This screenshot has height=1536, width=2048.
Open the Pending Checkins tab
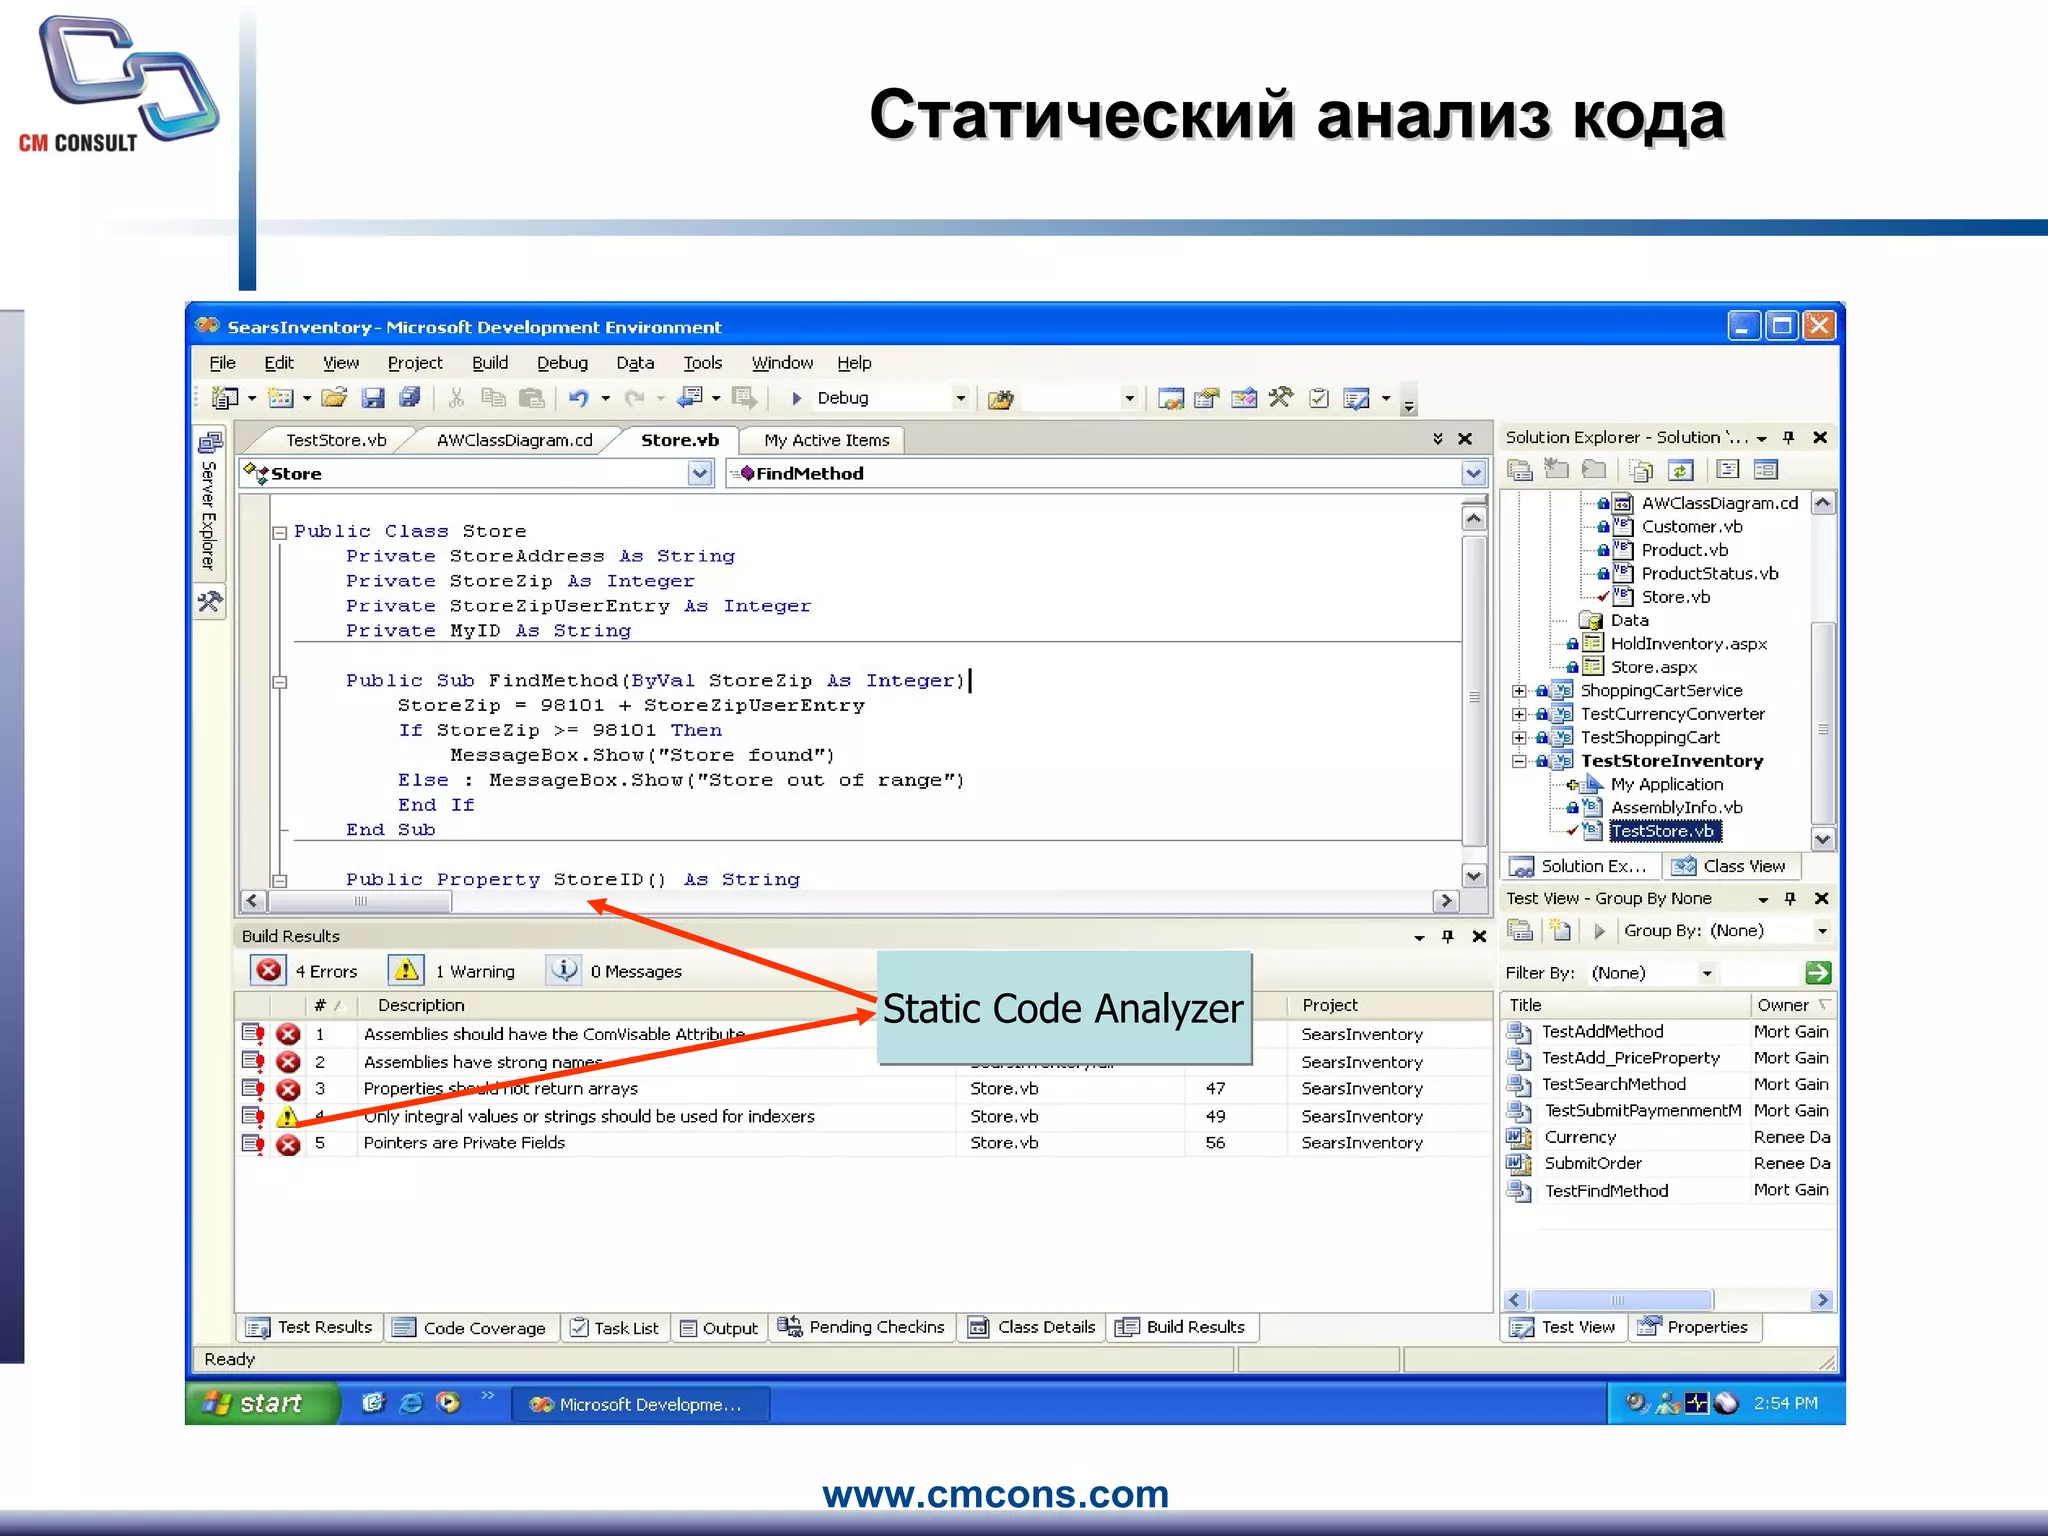coord(862,1327)
